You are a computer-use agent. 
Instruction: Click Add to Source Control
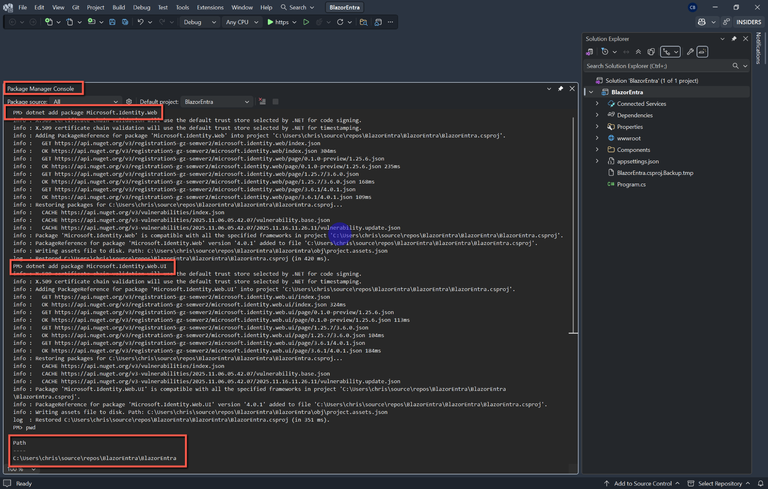coord(641,483)
